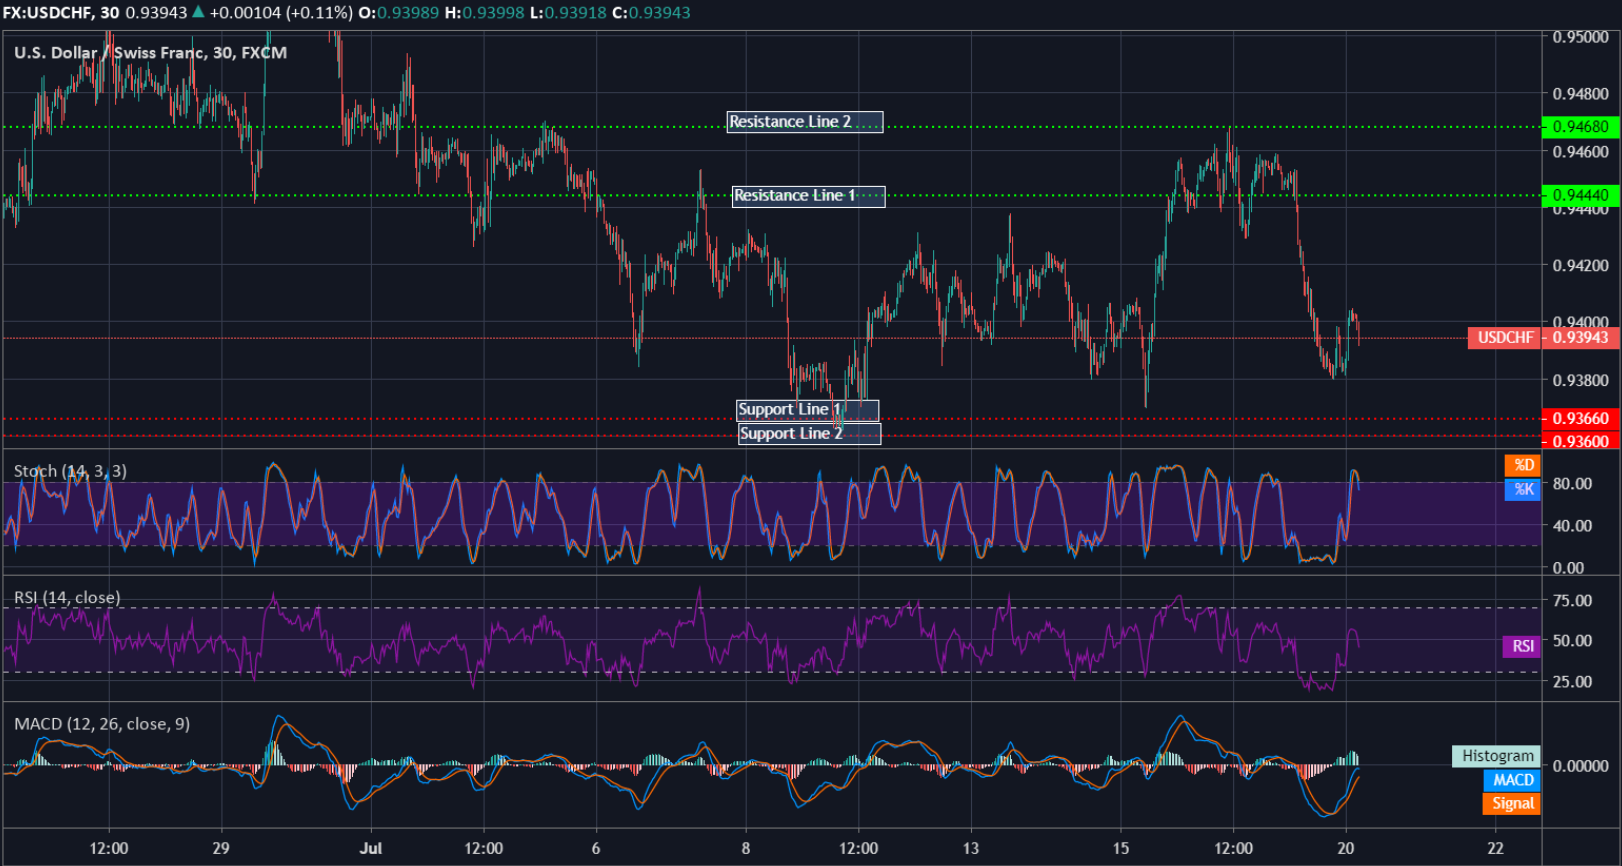Select the U.S. Dollar / Swiss Franc chart legend
Screen dimensions: 1622x866
pos(150,53)
